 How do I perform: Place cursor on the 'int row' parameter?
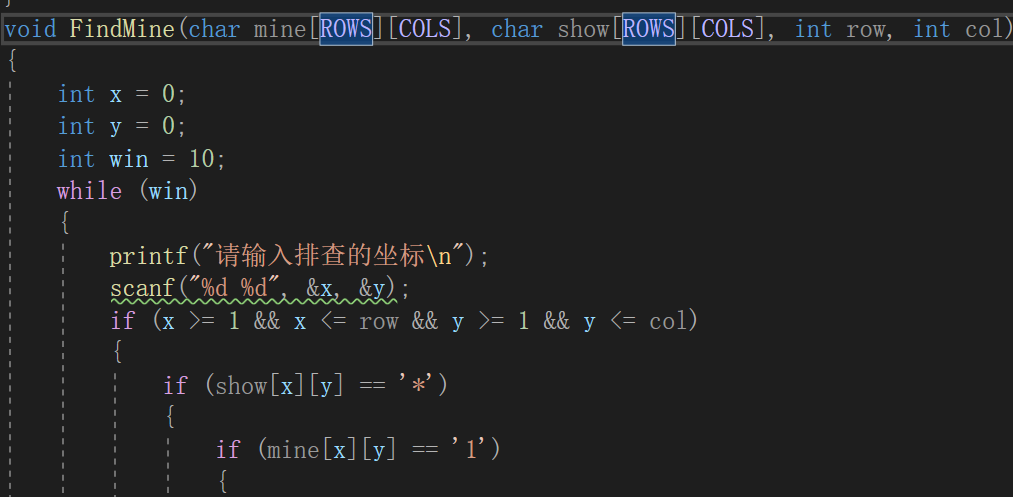(x=839, y=29)
